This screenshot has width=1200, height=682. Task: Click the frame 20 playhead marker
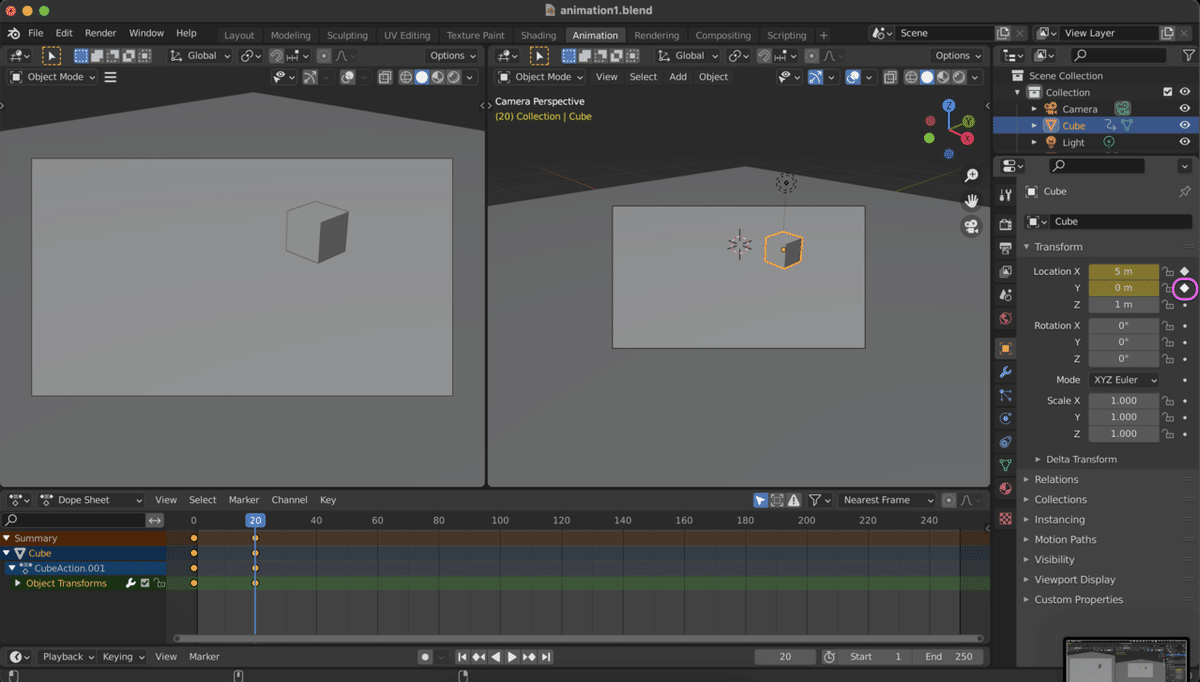(255, 520)
